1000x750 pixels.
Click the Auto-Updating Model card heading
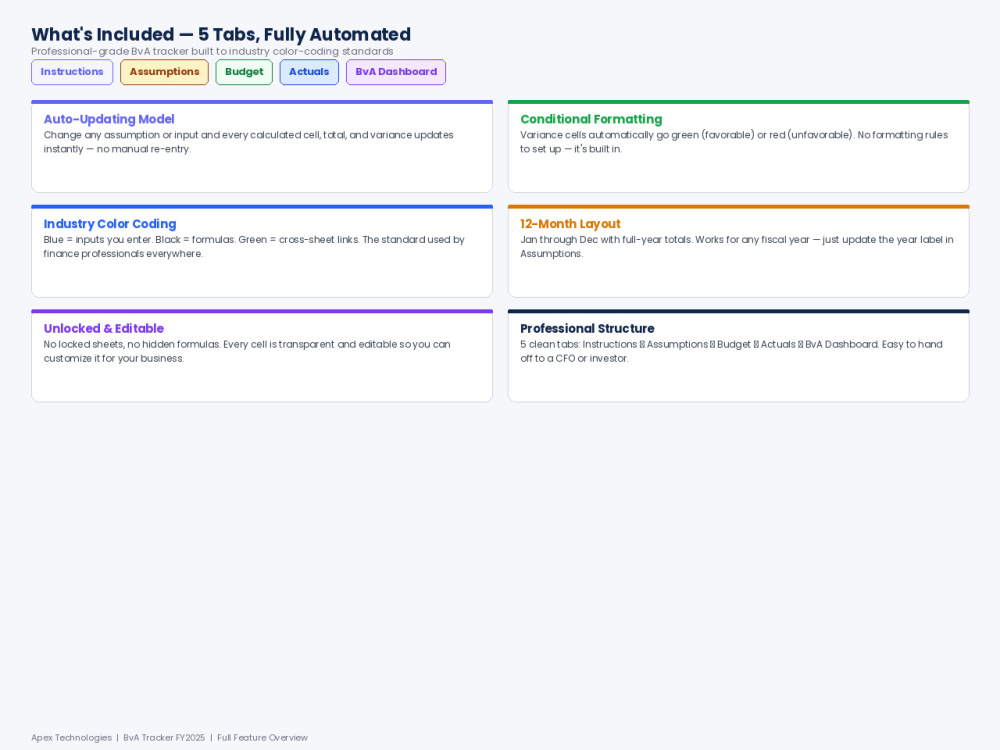tap(109, 119)
